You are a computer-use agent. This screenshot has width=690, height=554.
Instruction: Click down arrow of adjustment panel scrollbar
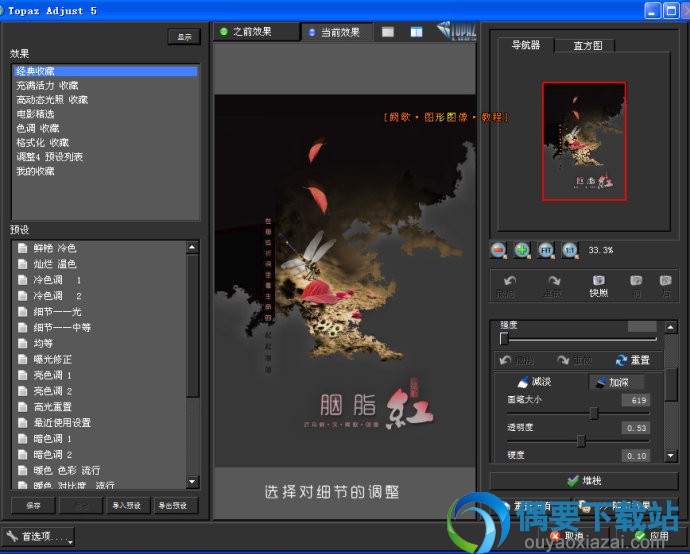point(670,455)
